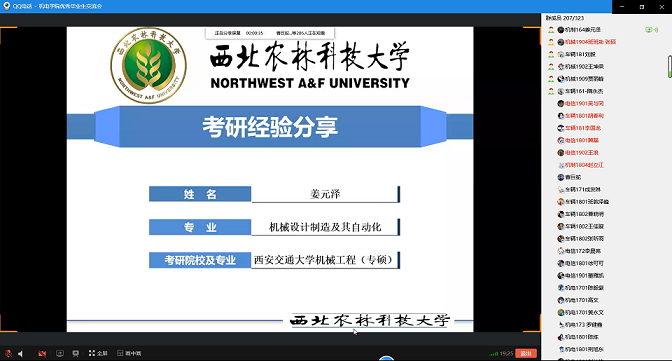672x361 pixels.
Task: Click the 姓名 label box on slide
Action: tap(200, 194)
